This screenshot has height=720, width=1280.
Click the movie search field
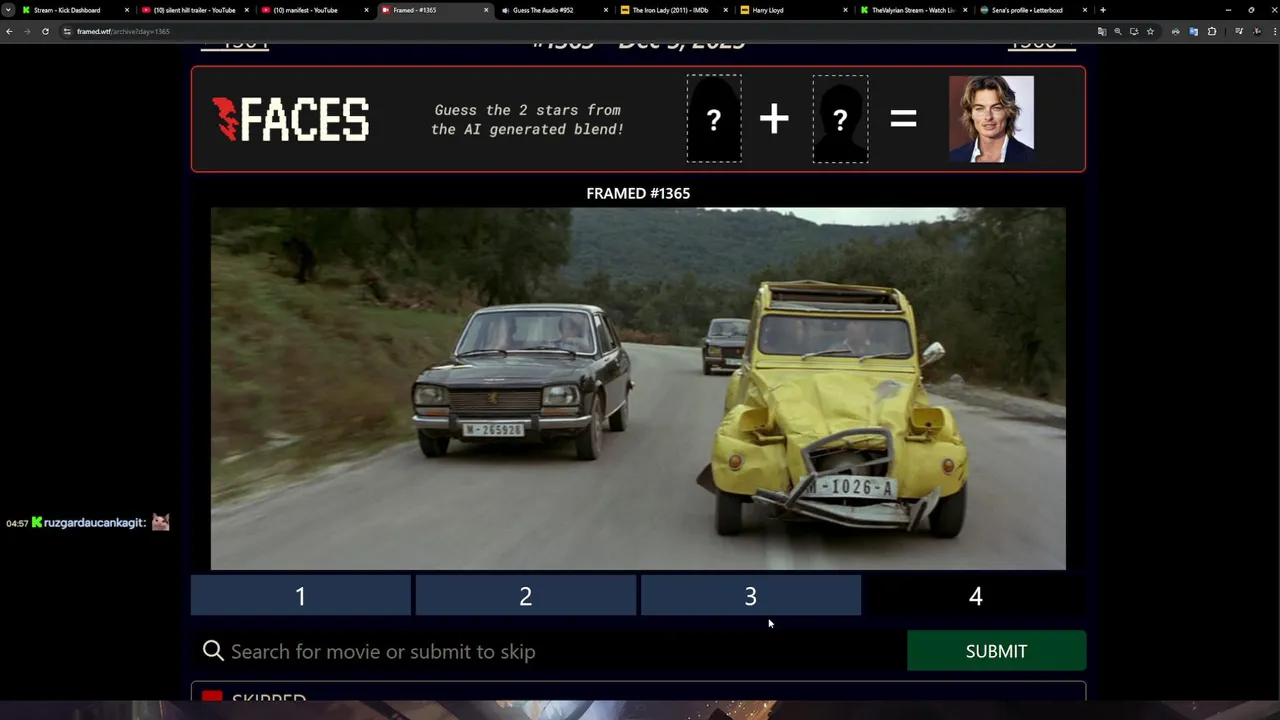tap(548, 651)
